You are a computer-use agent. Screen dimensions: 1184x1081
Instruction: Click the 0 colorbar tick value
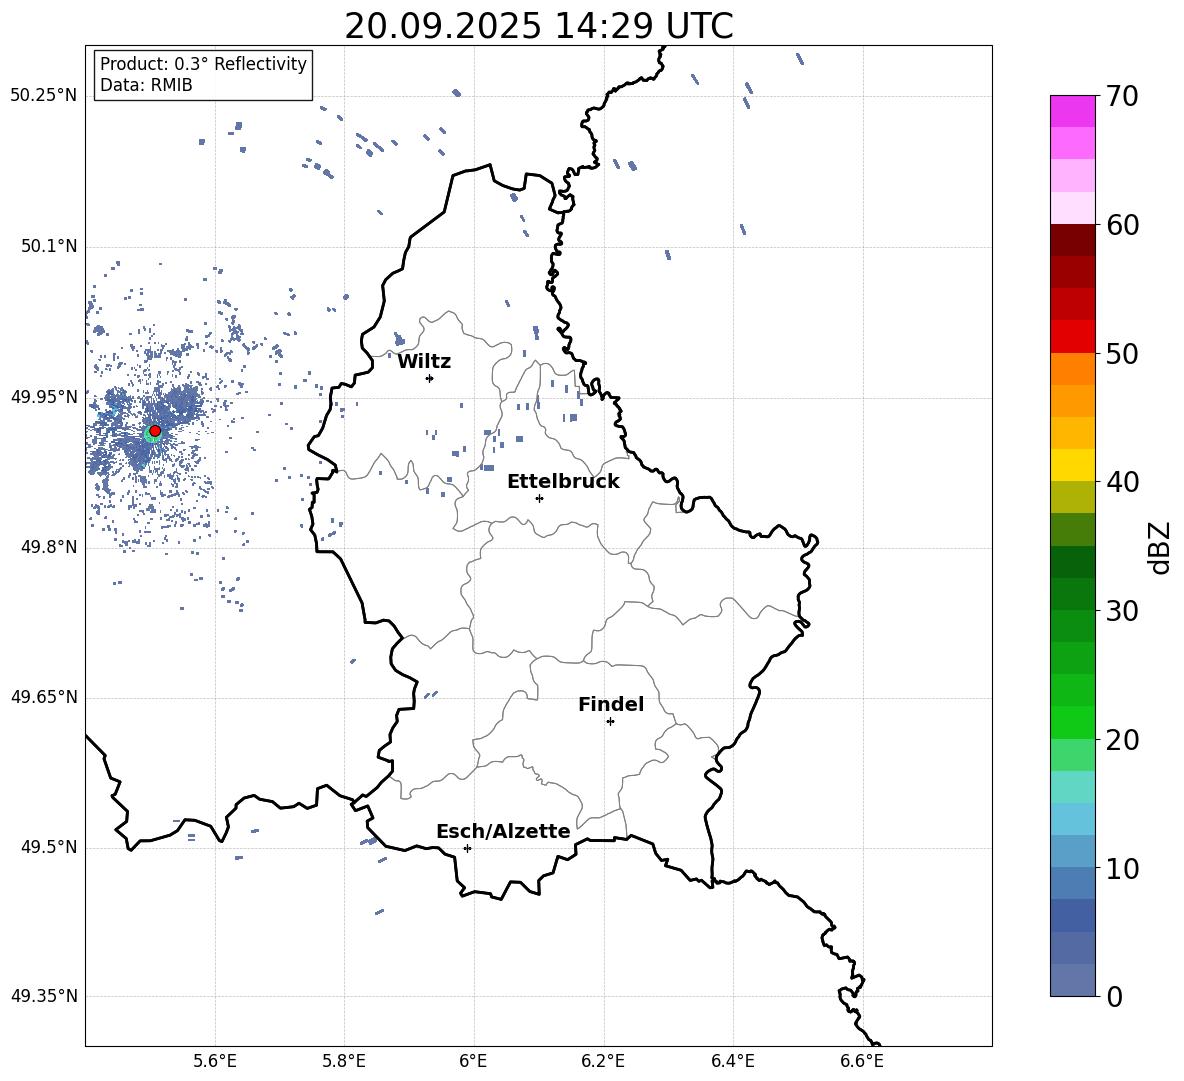(1114, 996)
